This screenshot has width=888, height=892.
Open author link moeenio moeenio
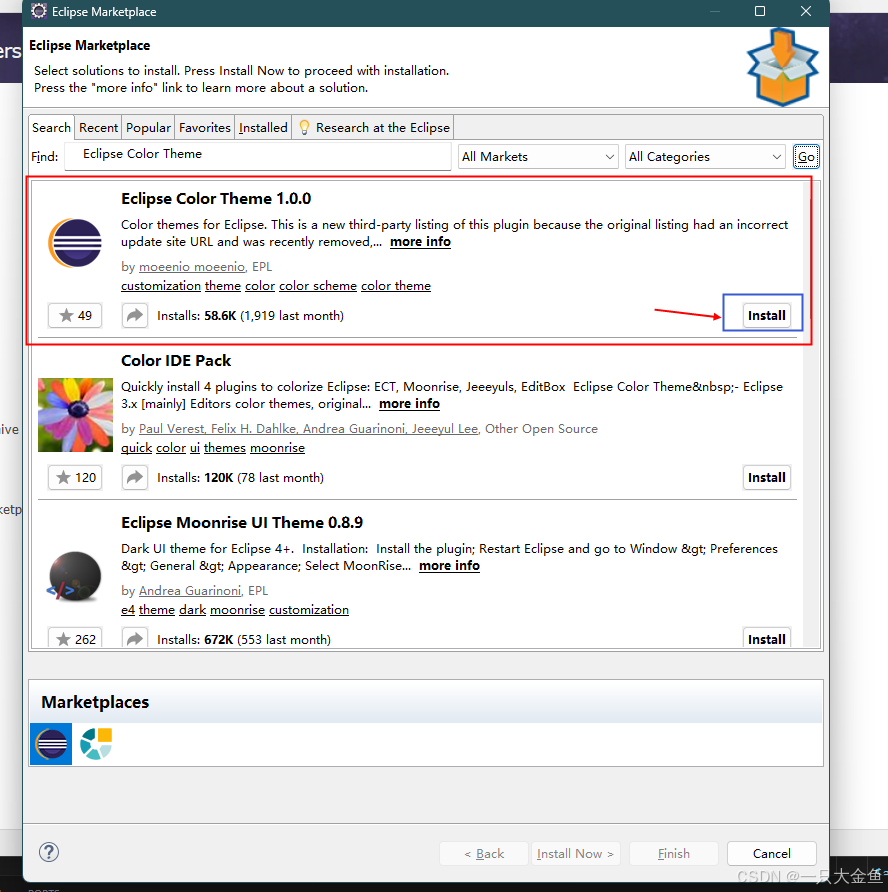[x=192, y=267]
